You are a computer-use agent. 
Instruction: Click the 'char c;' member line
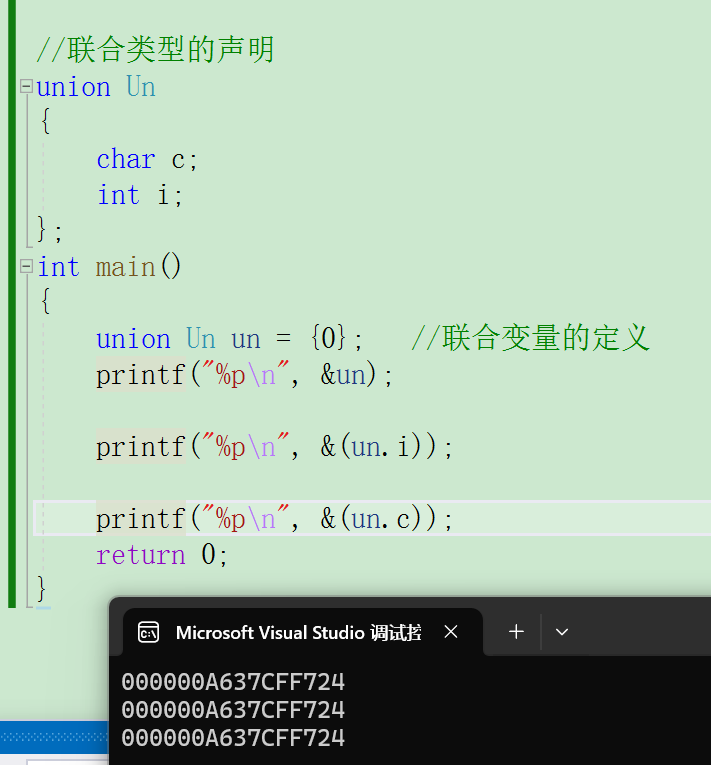(x=147, y=159)
